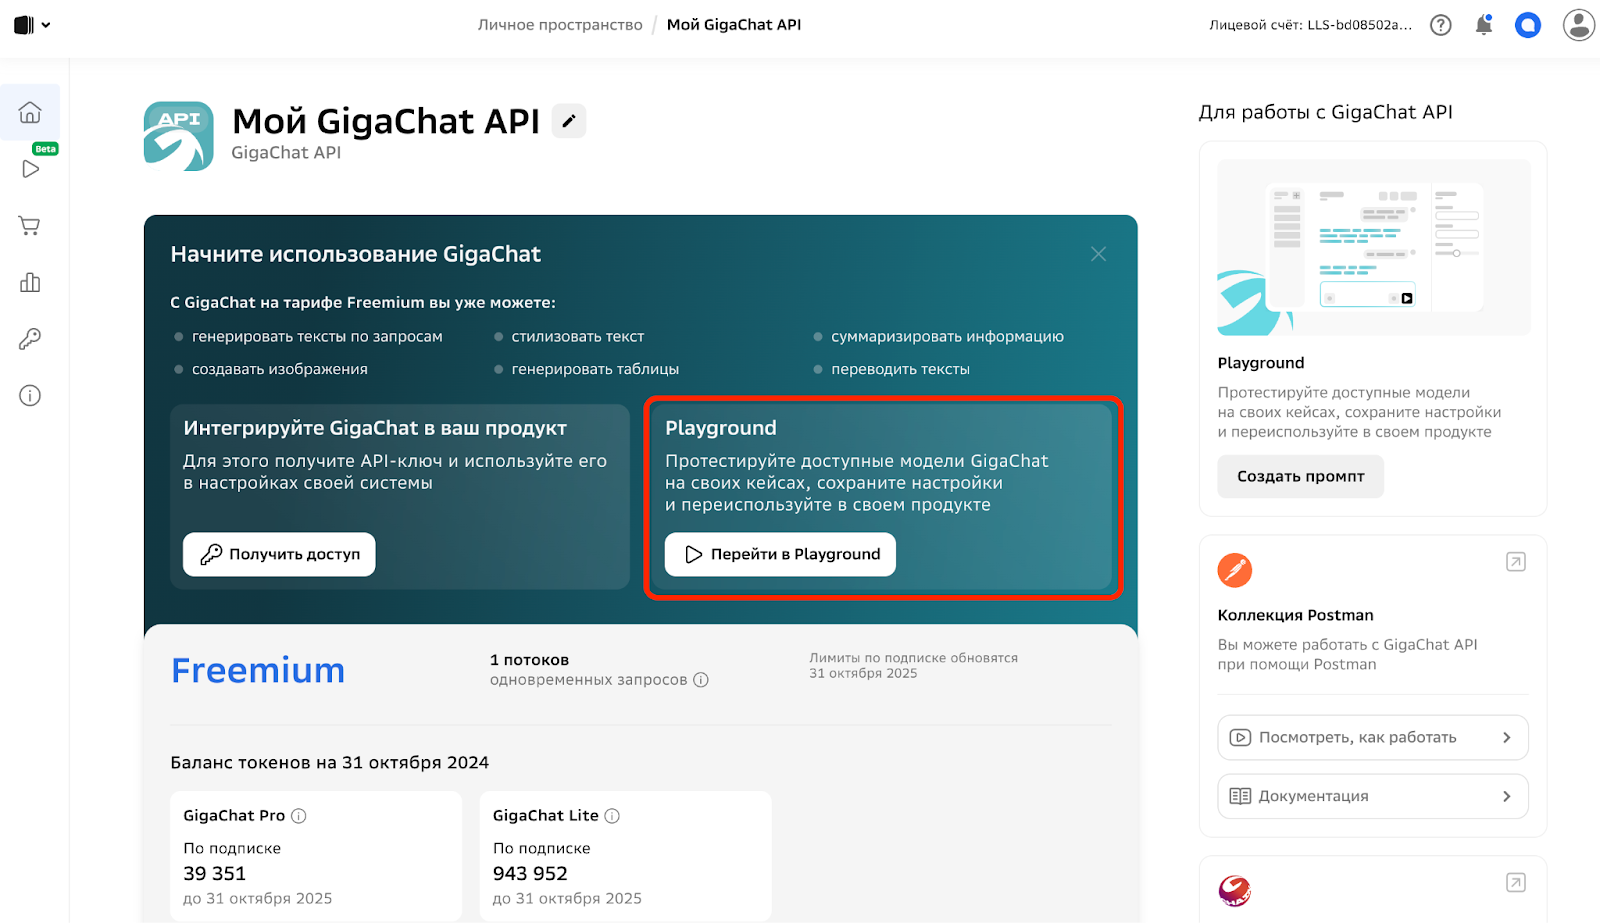Click 'Баланс токенов на 31 октября 2024' heading
1600x923 pixels.
click(x=330, y=762)
